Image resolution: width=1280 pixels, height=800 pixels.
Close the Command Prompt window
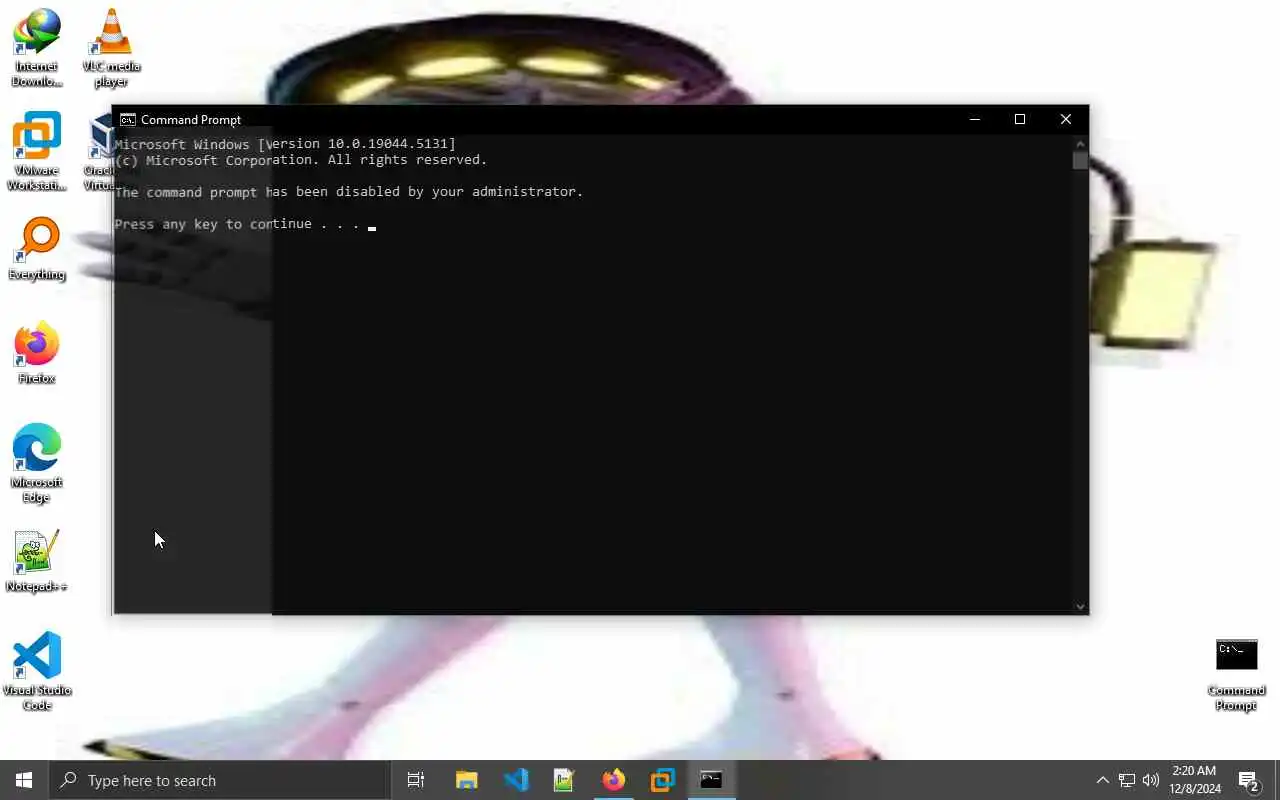point(1066,119)
